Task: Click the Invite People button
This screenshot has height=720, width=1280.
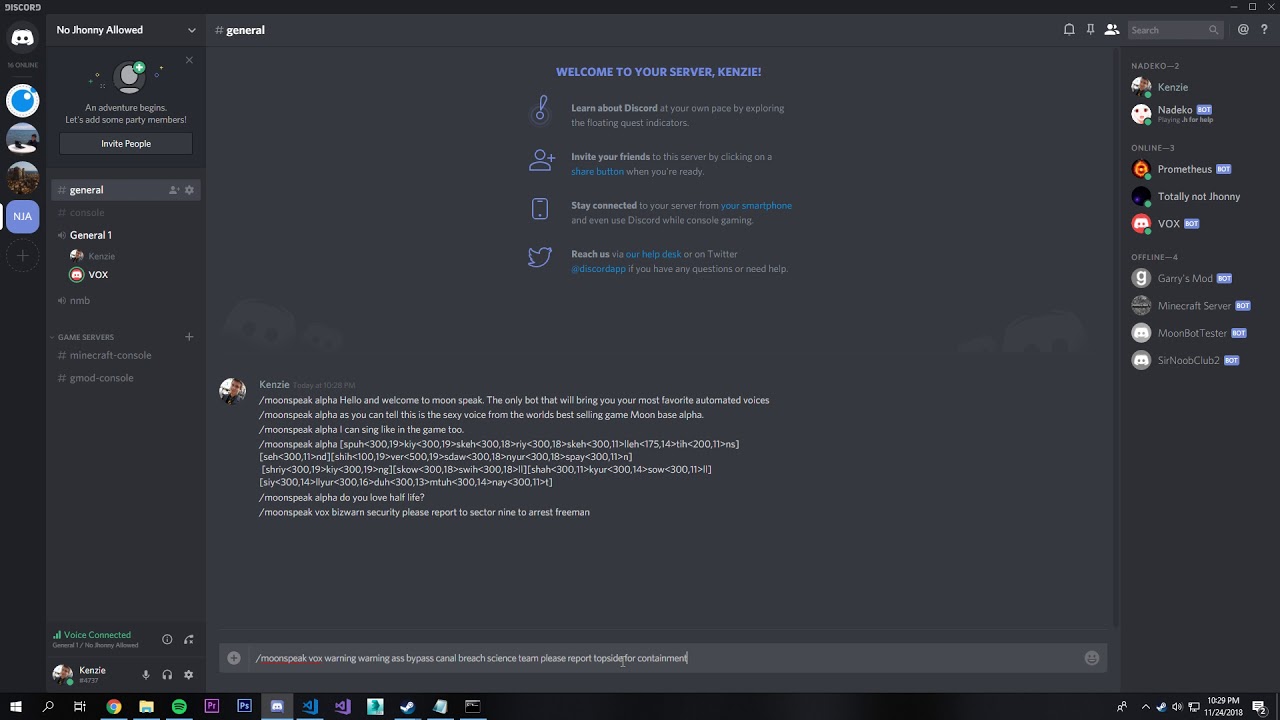Action: [126, 144]
